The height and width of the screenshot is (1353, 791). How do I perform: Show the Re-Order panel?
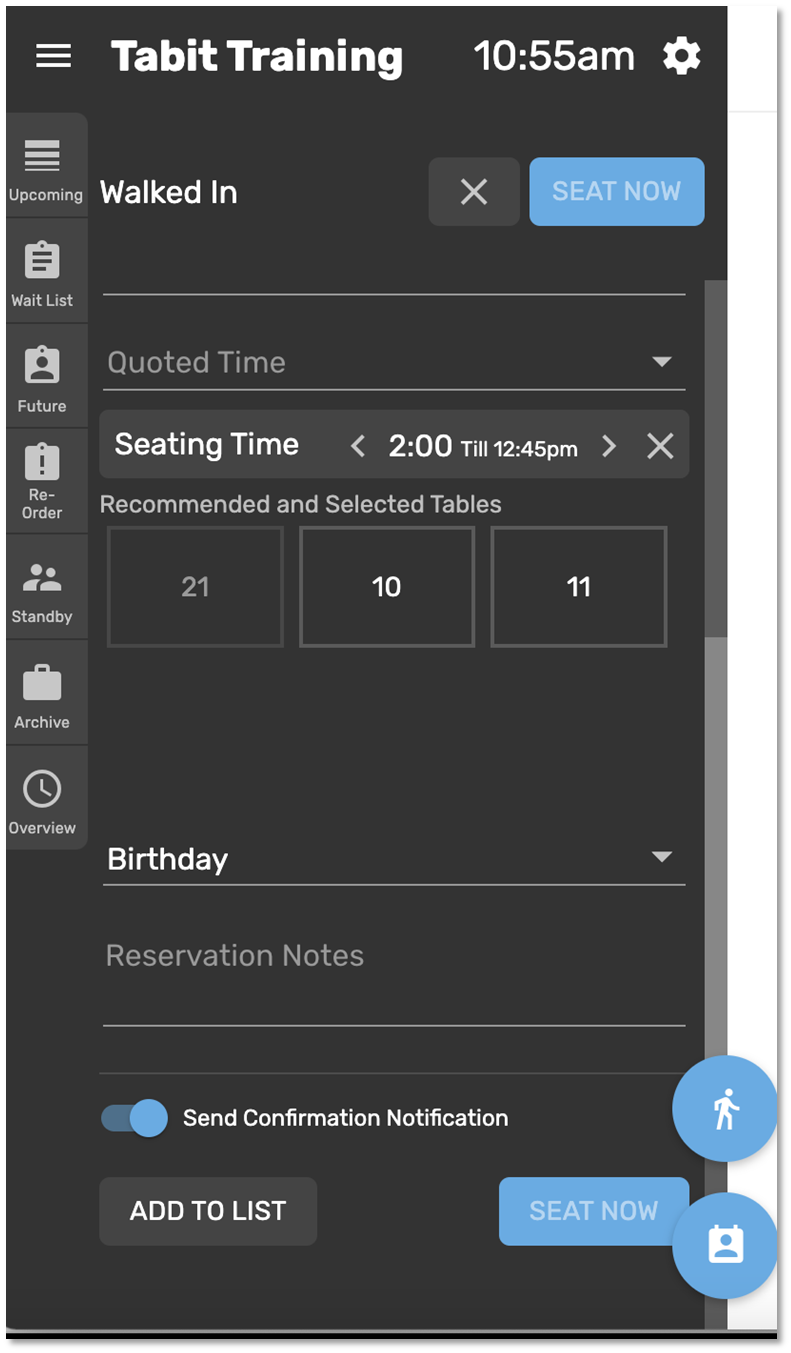(42, 482)
